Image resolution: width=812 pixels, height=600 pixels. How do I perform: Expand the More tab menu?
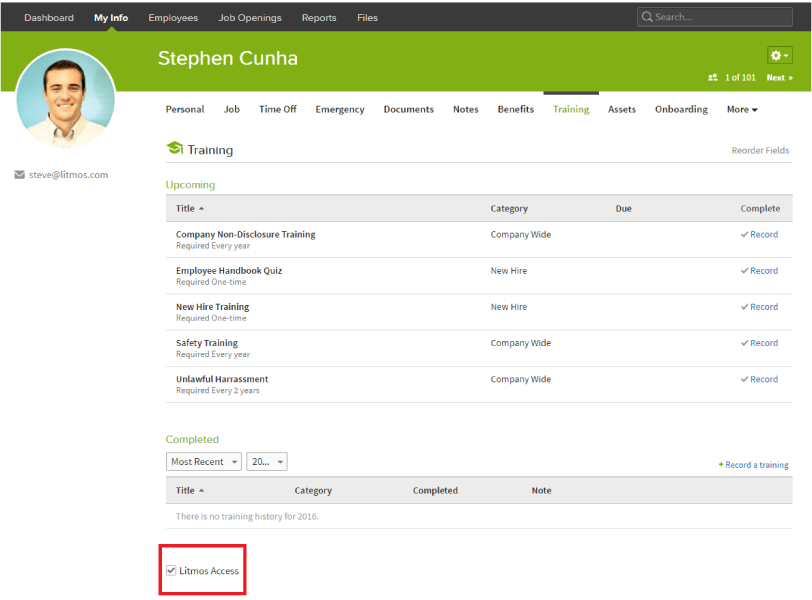coord(742,110)
